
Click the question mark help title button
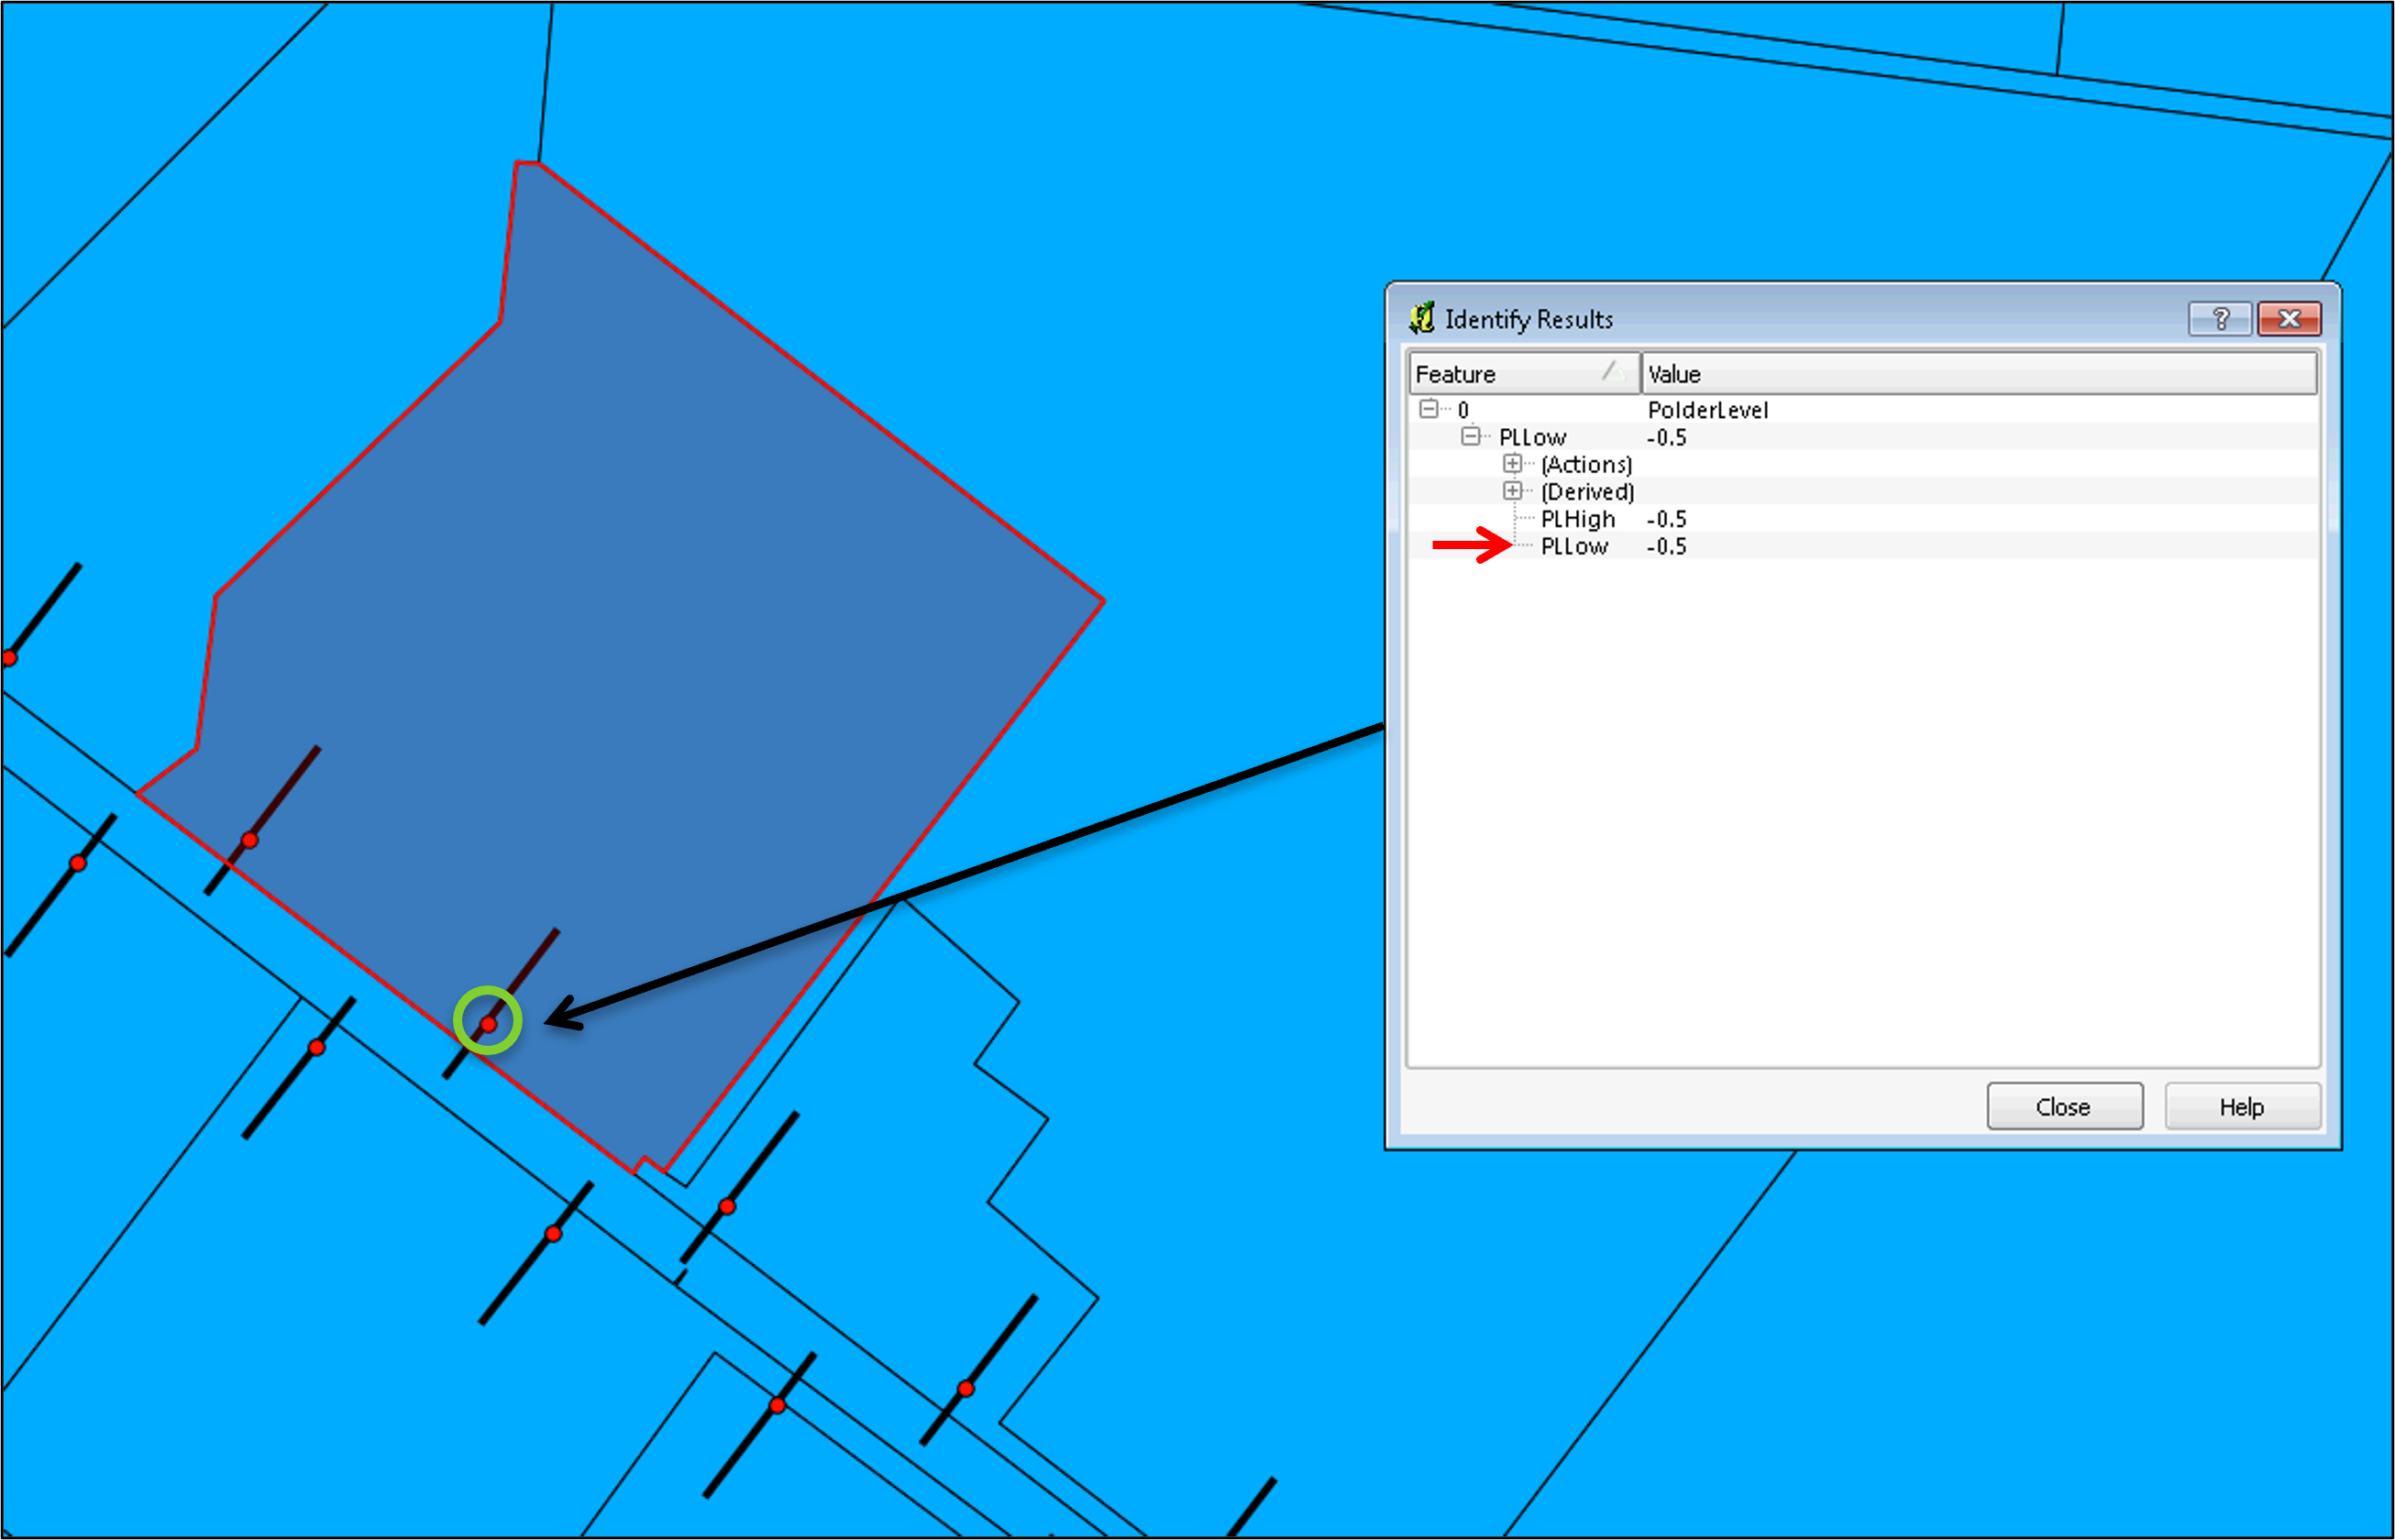[2219, 319]
